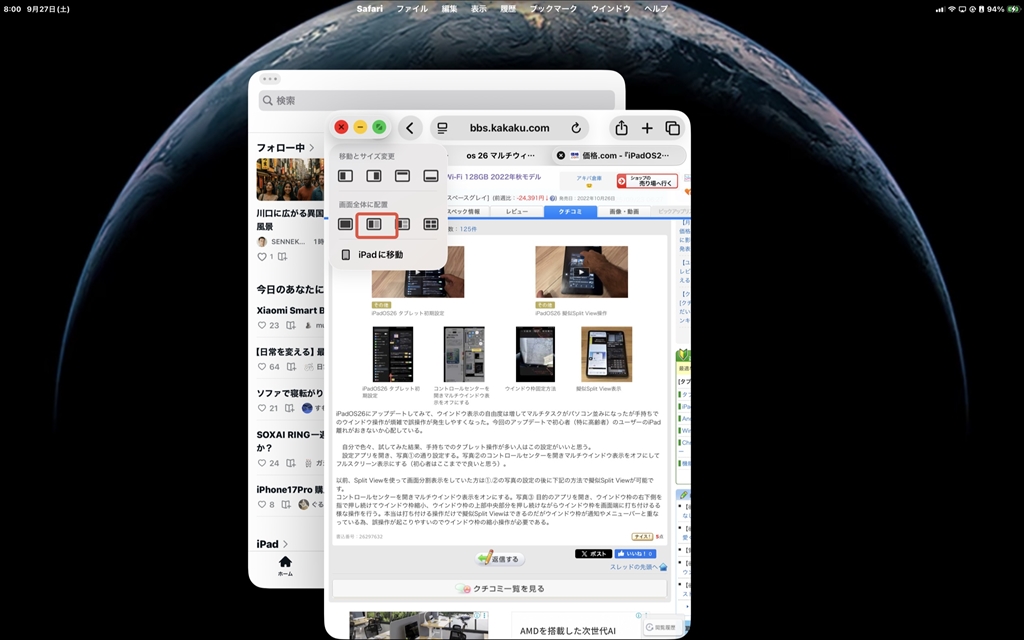The width and height of the screenshot is (1024, 640).
Task: Go to the ホーム tab in back window
Action: (285, 566)
